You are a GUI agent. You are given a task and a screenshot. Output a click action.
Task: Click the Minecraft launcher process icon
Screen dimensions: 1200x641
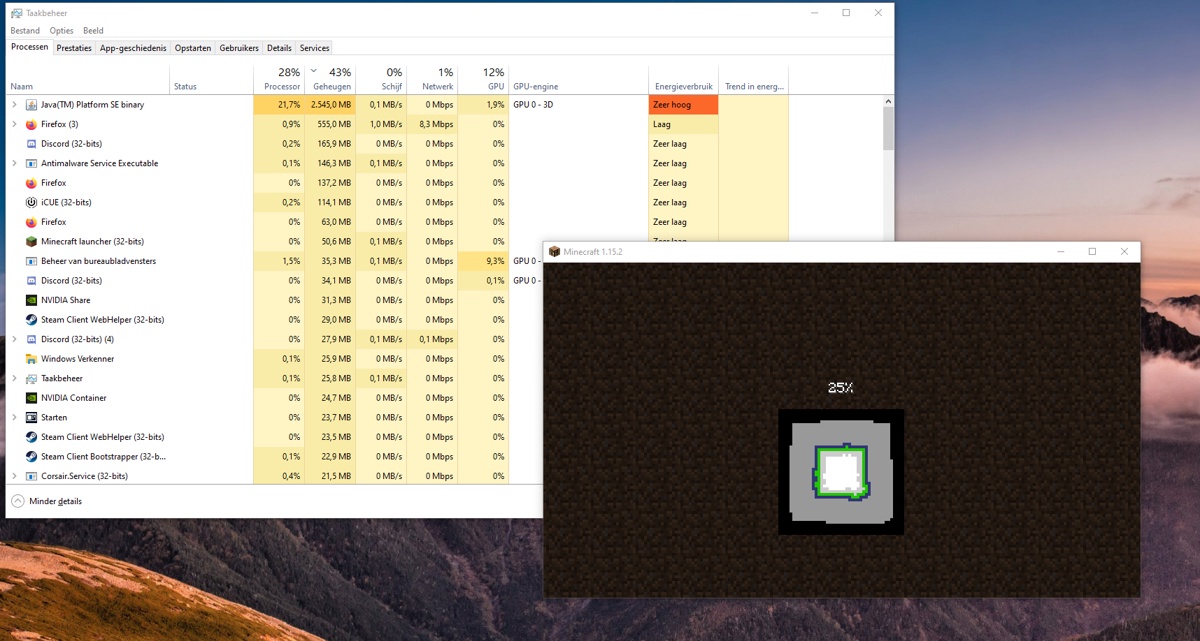pos(31,241)
